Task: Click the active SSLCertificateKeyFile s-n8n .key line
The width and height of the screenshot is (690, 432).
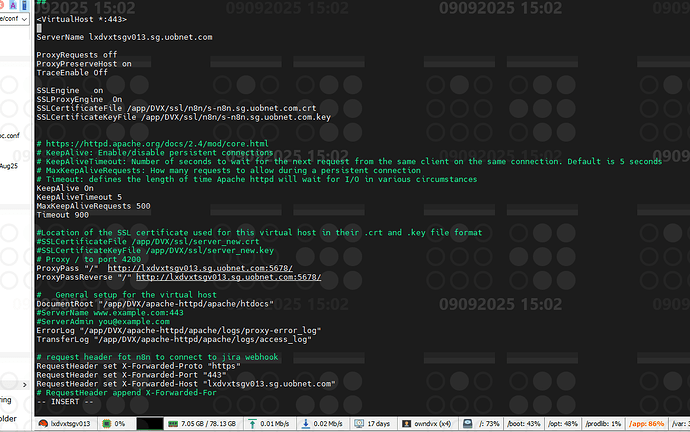Action: click(184, 117)
